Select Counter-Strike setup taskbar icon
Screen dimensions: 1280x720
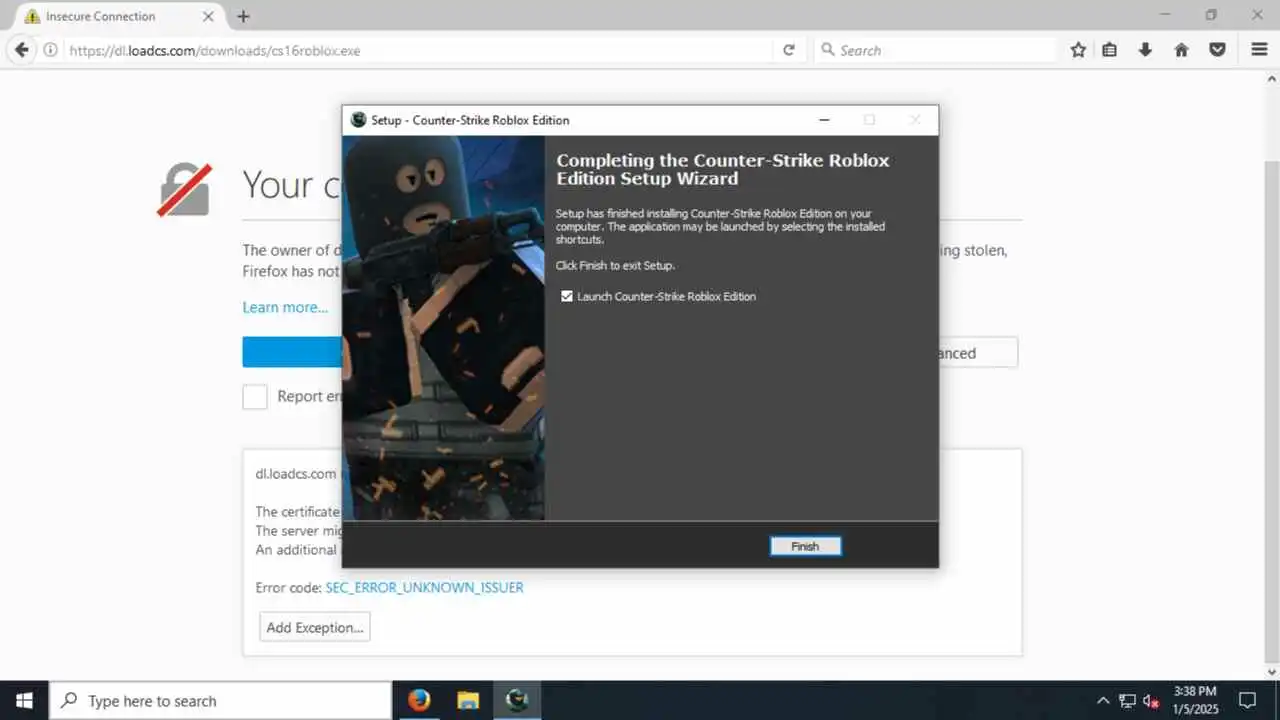[x=517, y=700]
